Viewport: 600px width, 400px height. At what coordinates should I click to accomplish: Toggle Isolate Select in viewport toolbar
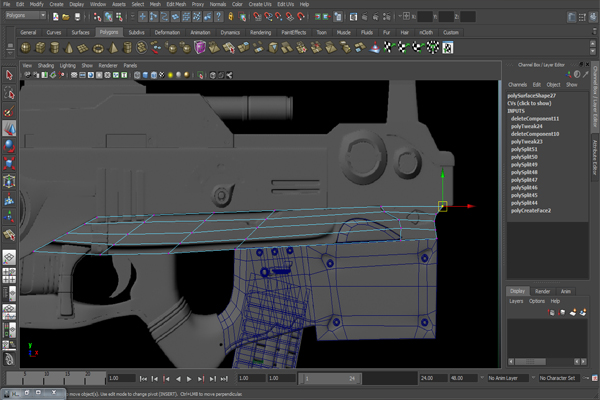pos(200,75)
